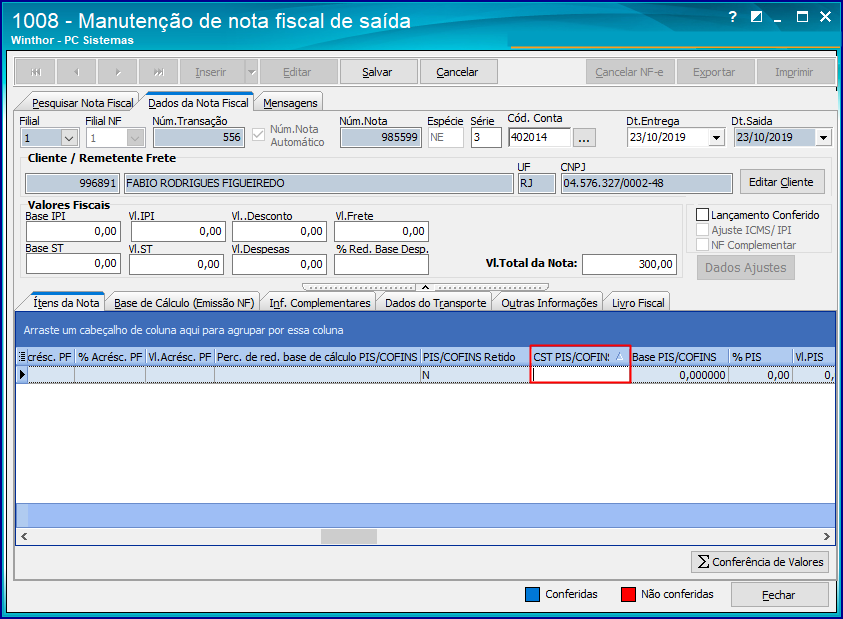Click the Fechar button

pos(779,595)
